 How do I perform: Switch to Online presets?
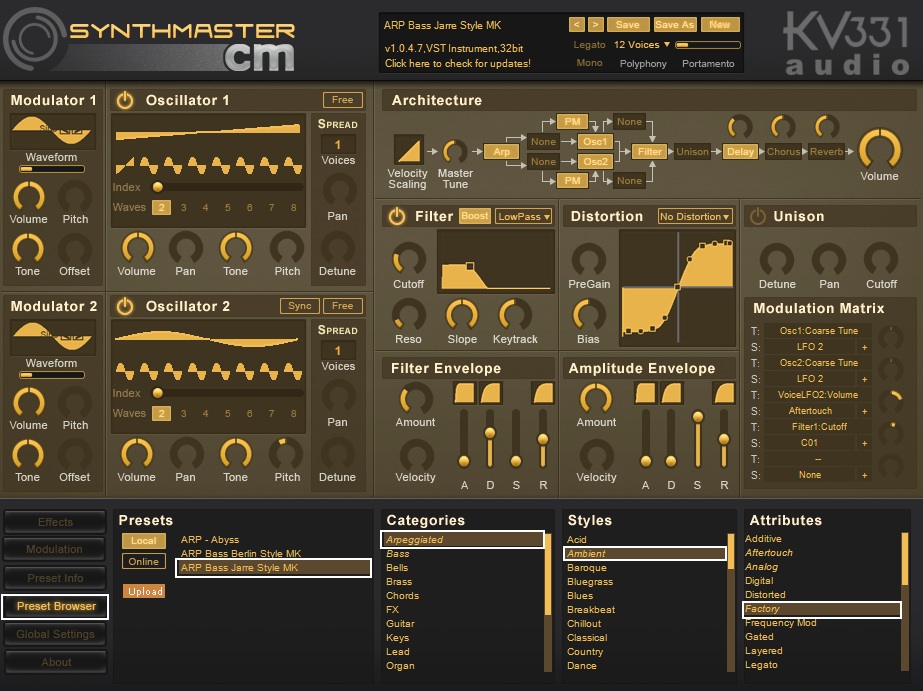144,562
